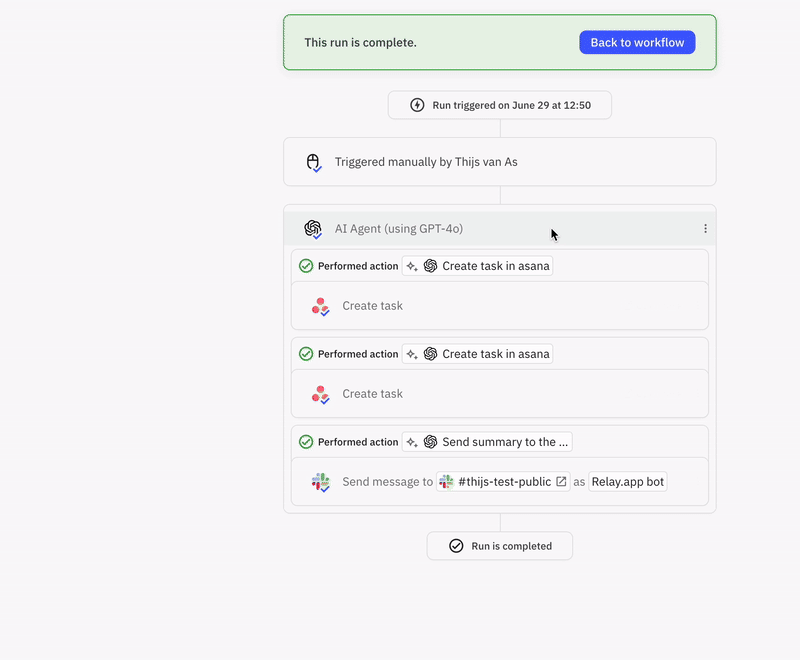
Task: Click the lightning icon on the run trigger chip
Action: [417, 104]
